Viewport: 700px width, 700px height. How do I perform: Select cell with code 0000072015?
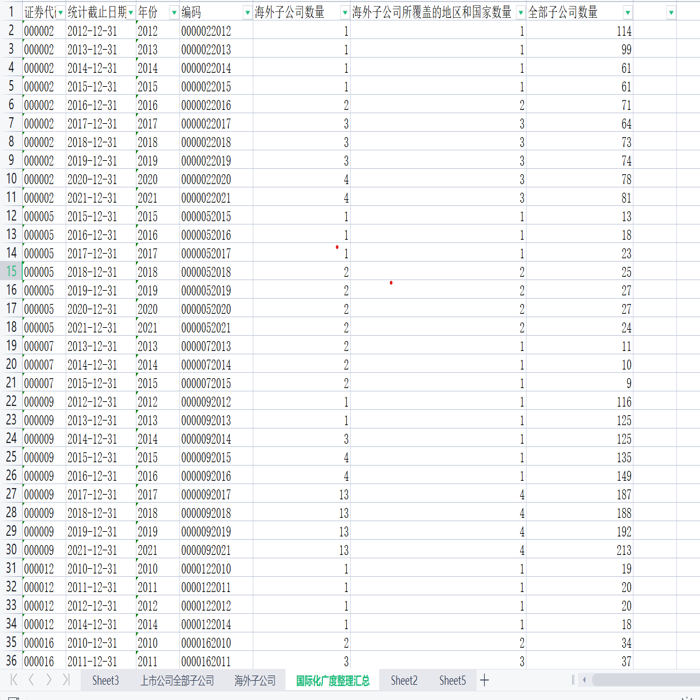[x=216, y=383]
